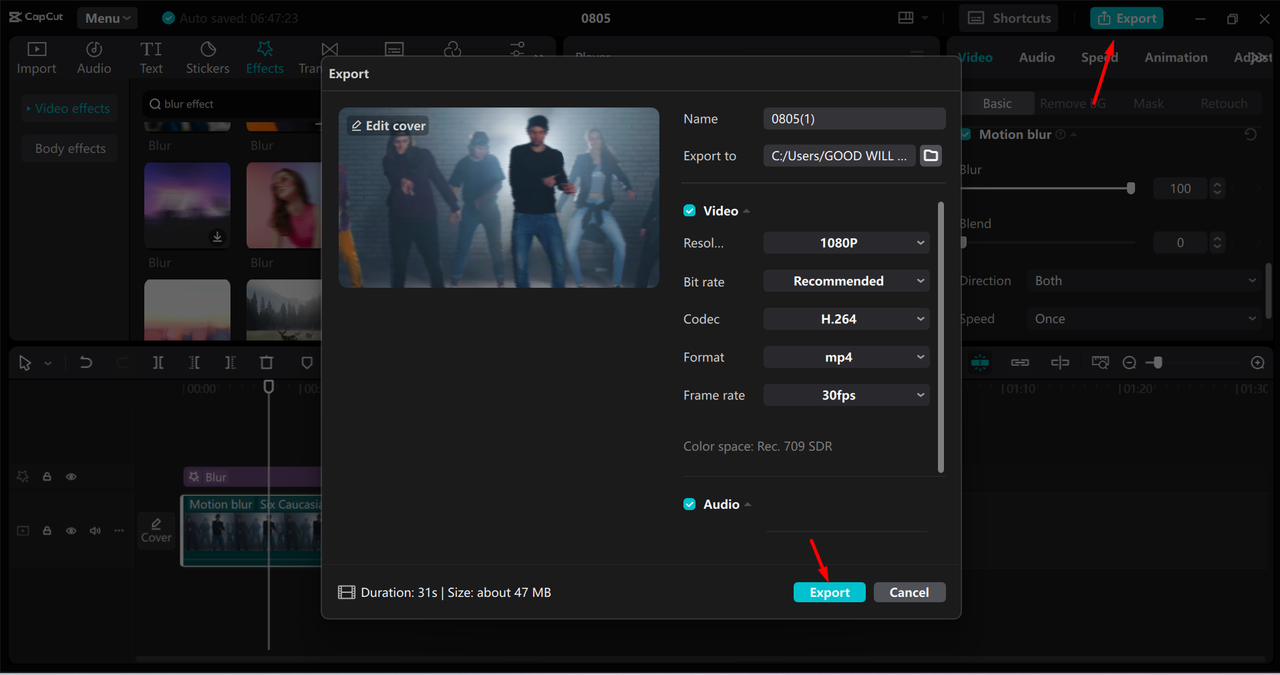
Task: Select the Mask sub-tab
Action: pyautogui.click(x=1148, y=103)
